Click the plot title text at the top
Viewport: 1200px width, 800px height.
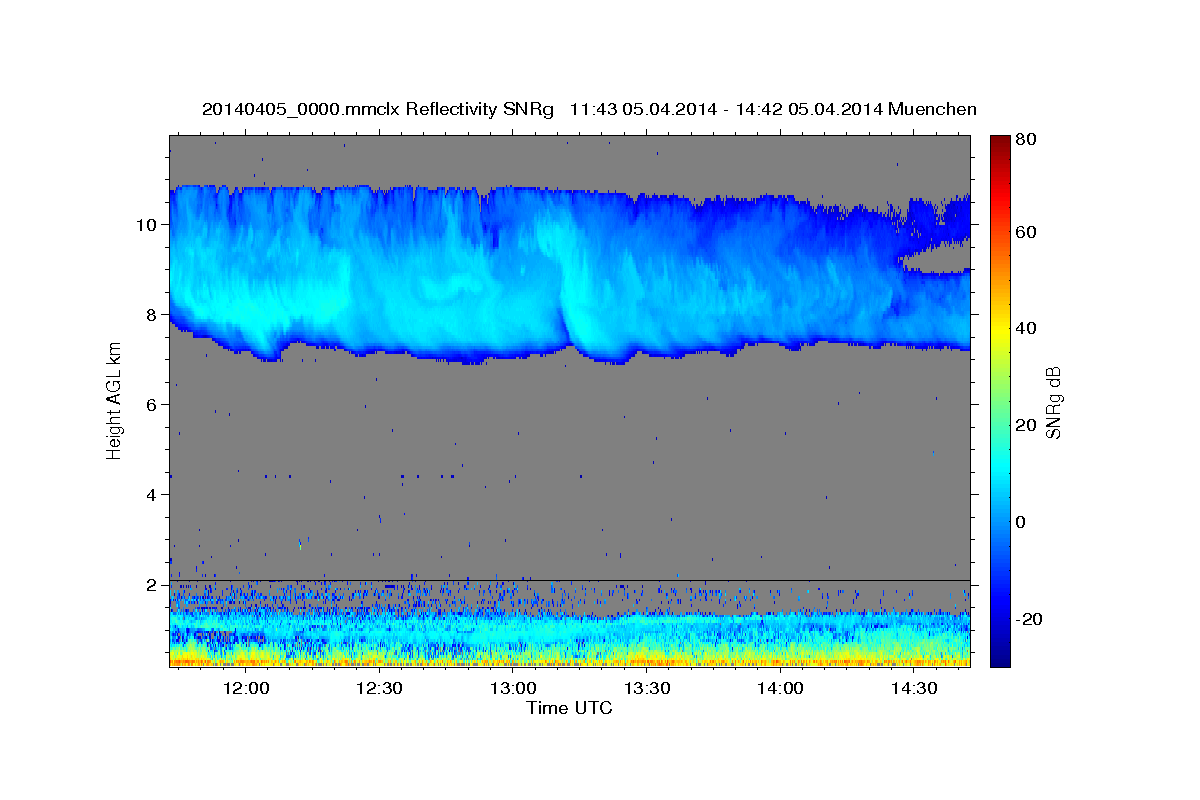coord(589,109)
